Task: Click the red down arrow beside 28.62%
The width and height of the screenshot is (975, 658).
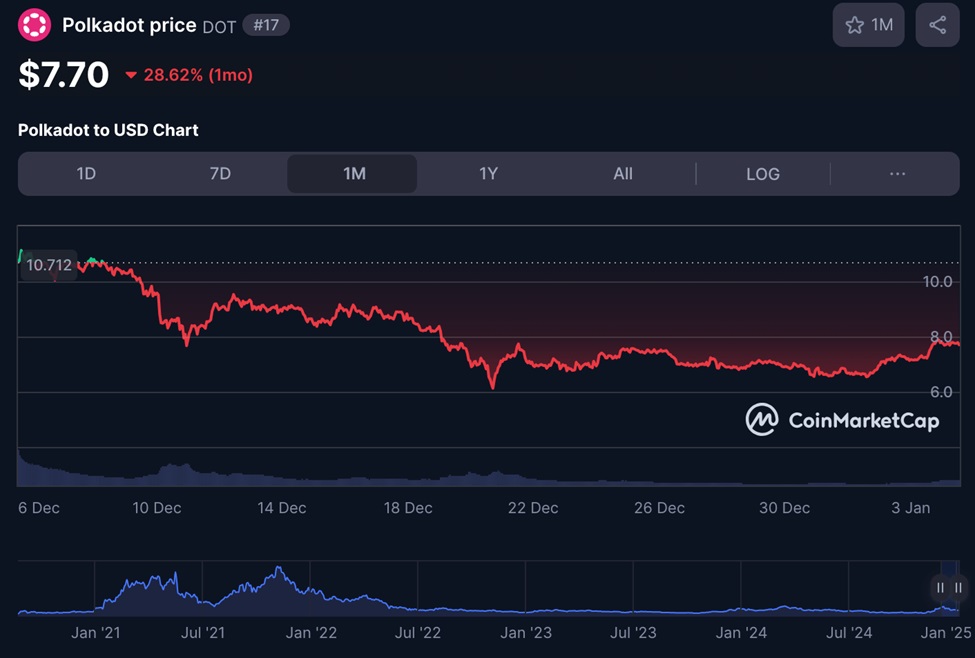Action: coord(131,75)
